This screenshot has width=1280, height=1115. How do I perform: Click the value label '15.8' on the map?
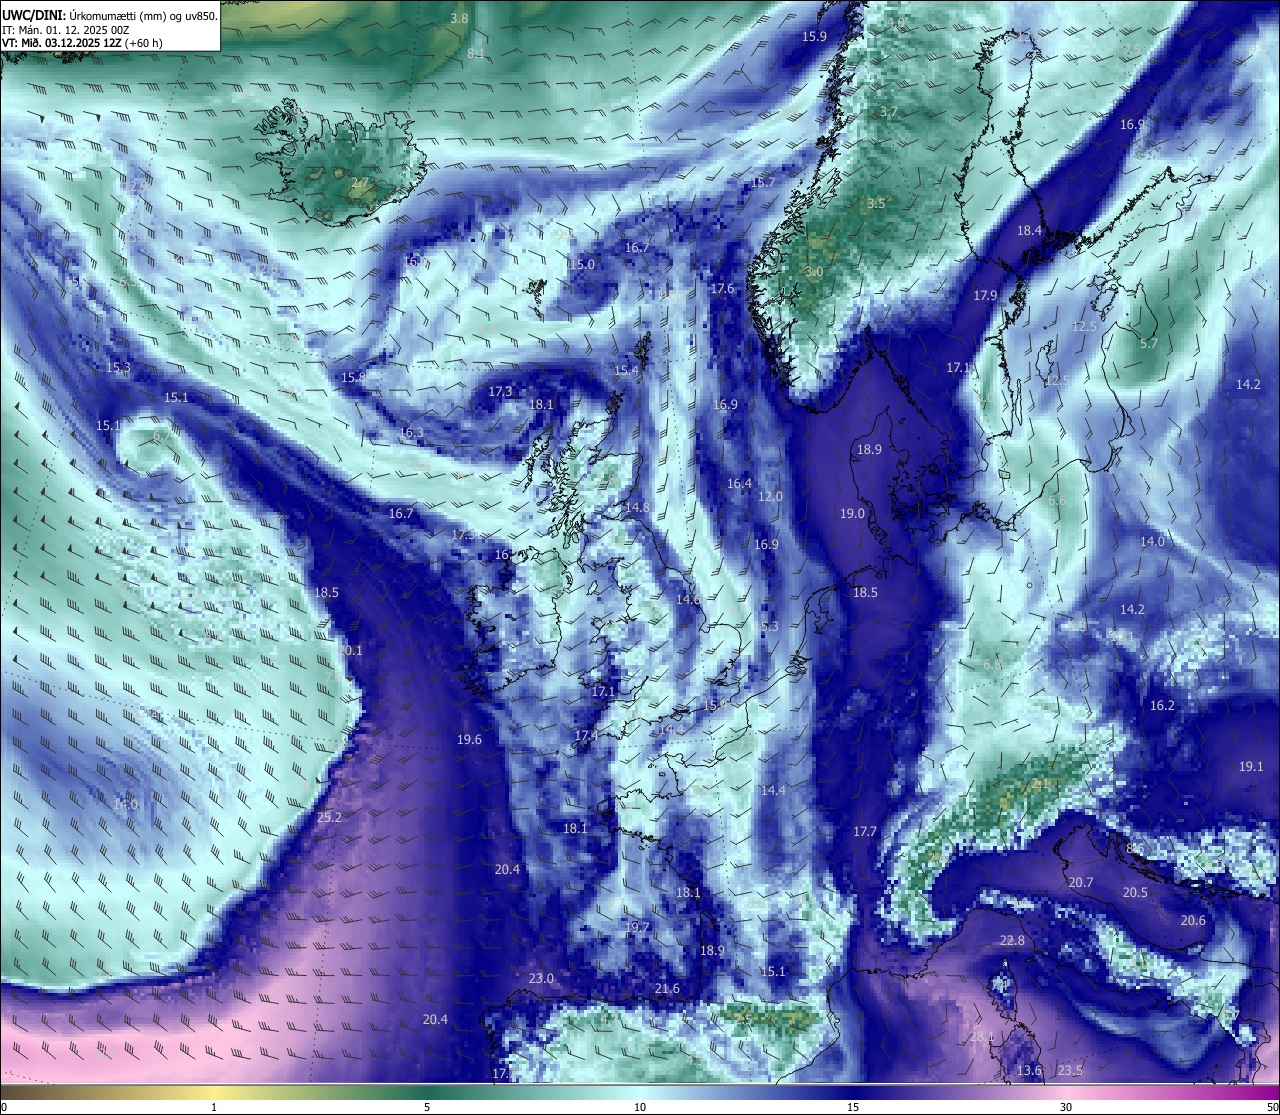click(353, 378)
